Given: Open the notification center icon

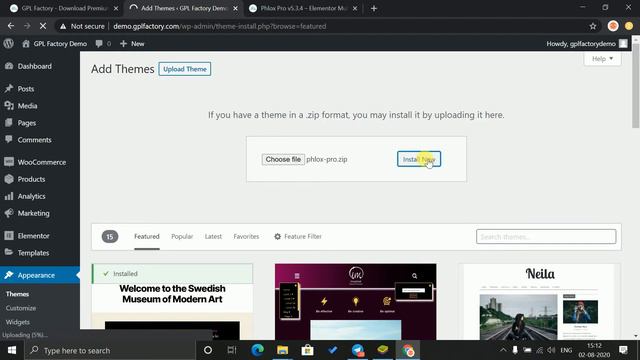Looking at the screenshot, I should click(x=623, y=350).
